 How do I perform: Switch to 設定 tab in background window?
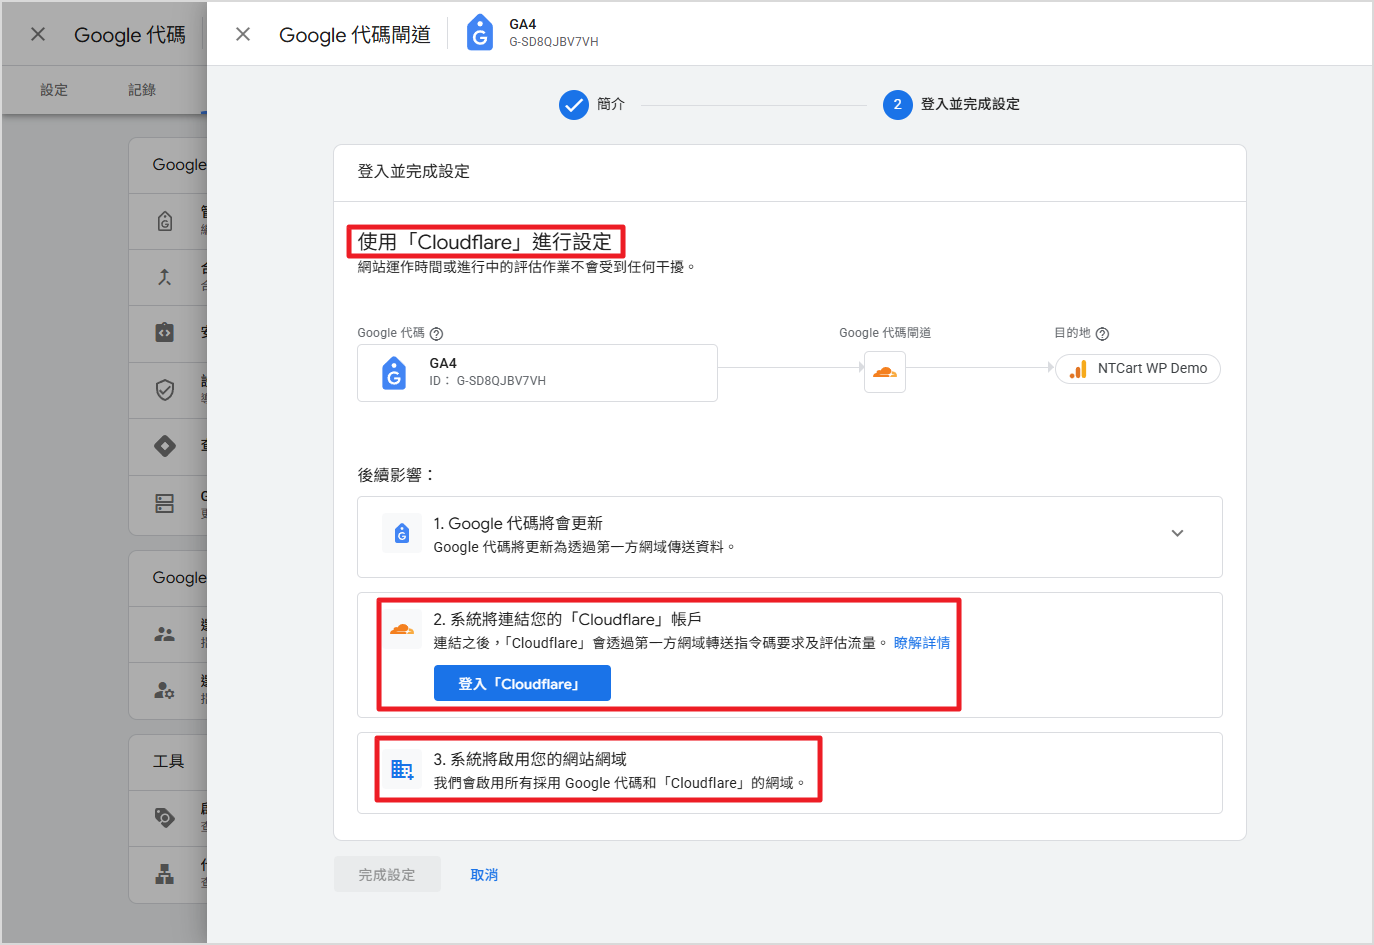(54, 90)
